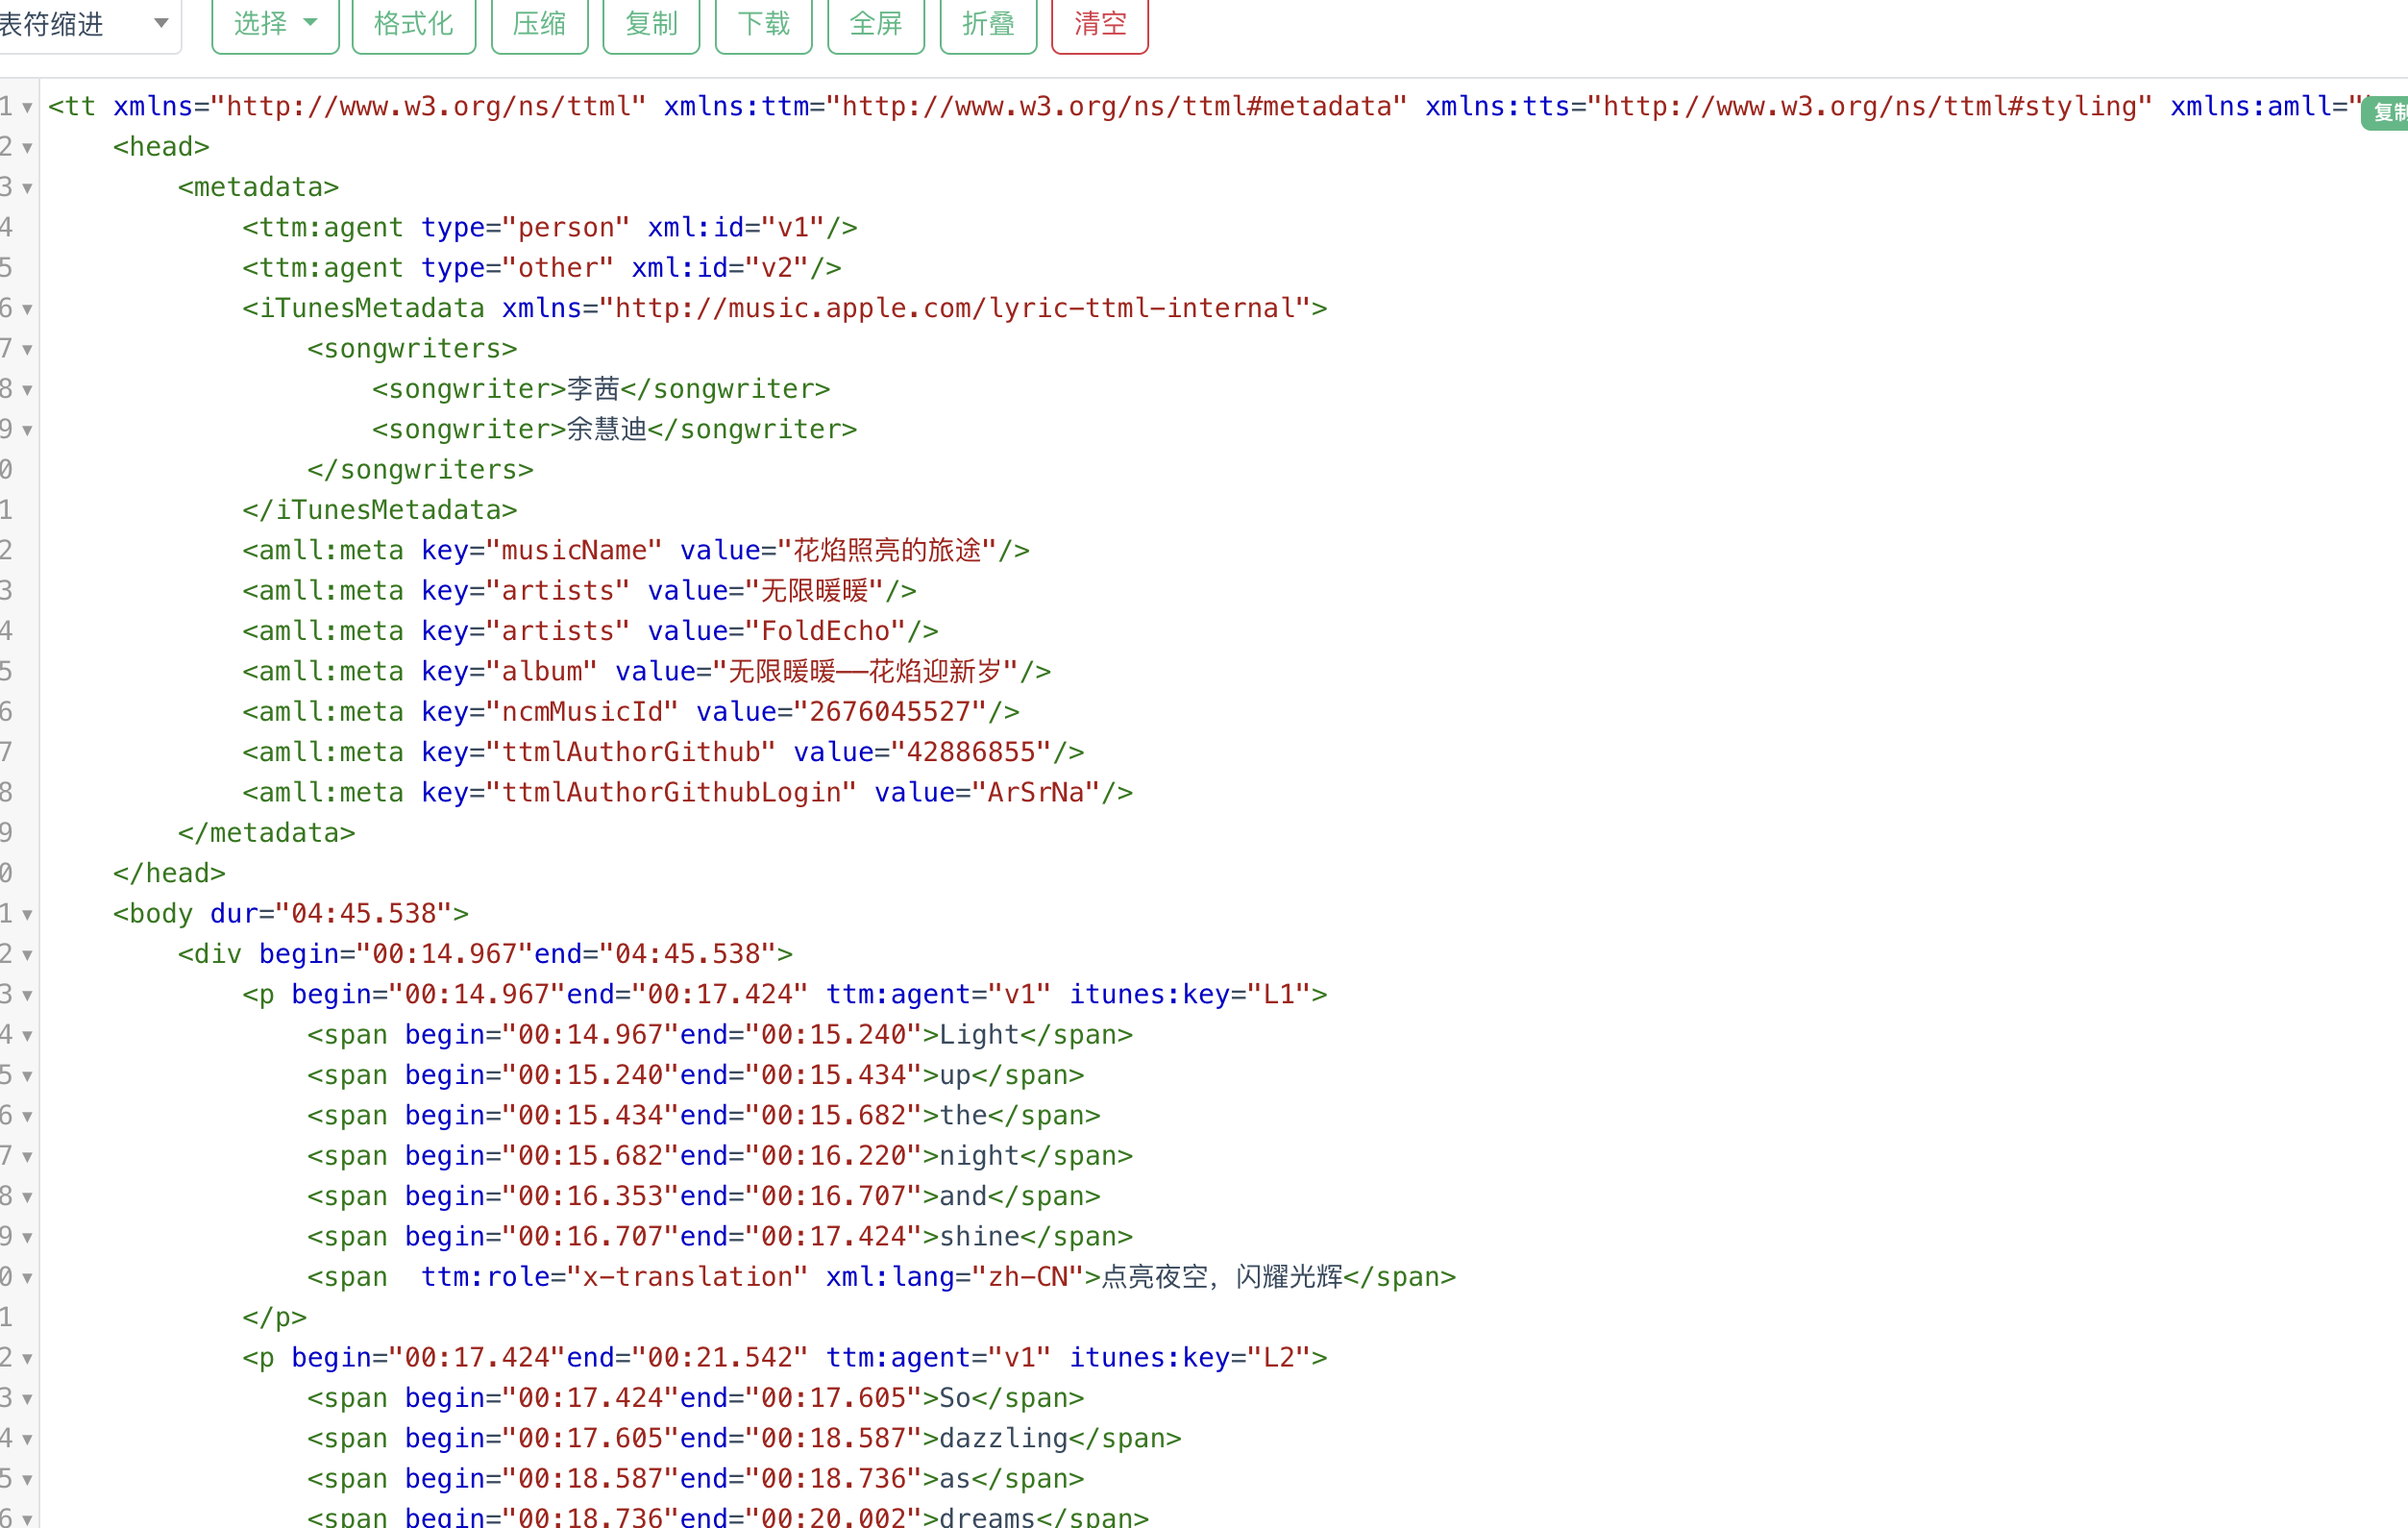Open the 表符缩进 indentation dropdown
This screenshot has width=2408, height=1528.
click(88, 24)
